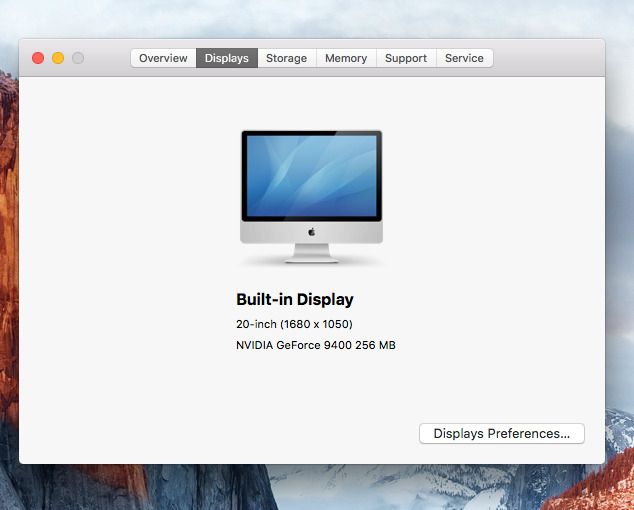Image resolution: width=634 pixels, height=510 pixels.
Task: Click the iMac display illustration
Action: tap(311, 197)
